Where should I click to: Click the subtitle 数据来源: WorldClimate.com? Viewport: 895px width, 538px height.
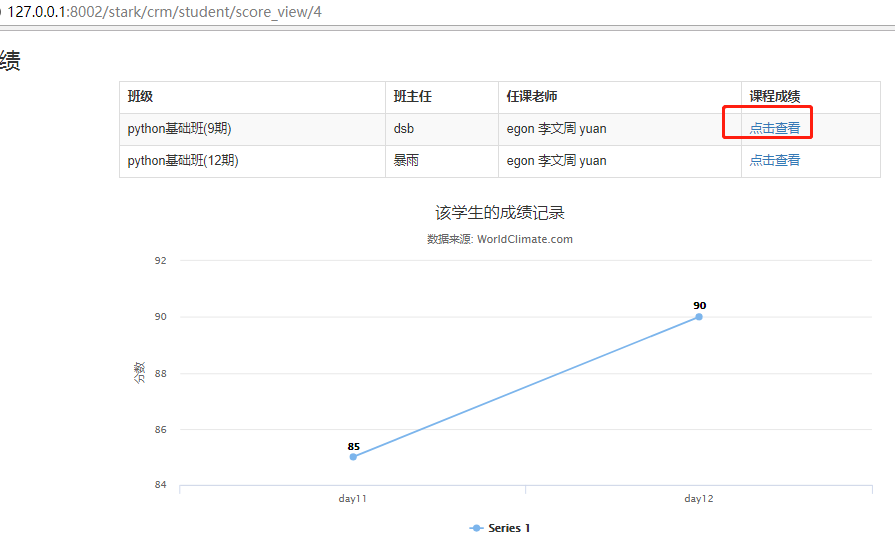pos(500,239)
